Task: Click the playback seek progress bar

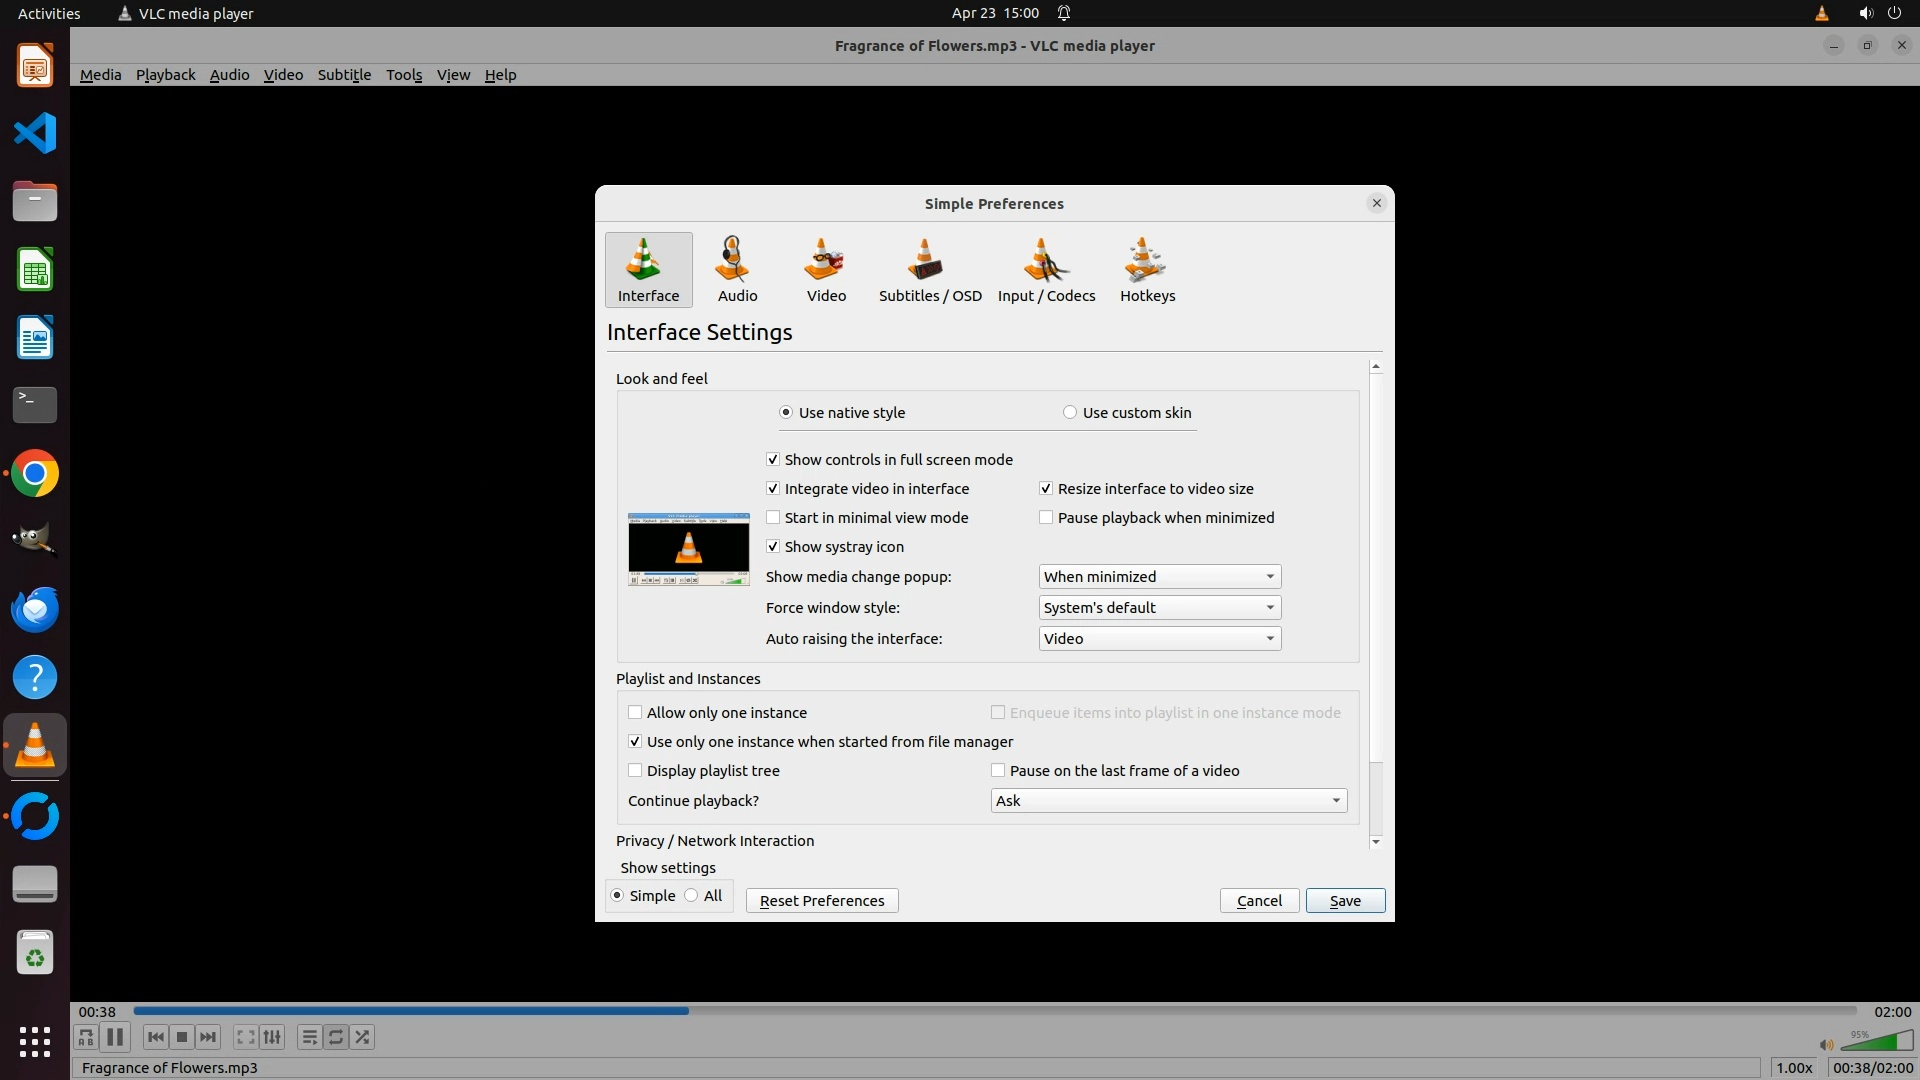Action: [994, 1011]
